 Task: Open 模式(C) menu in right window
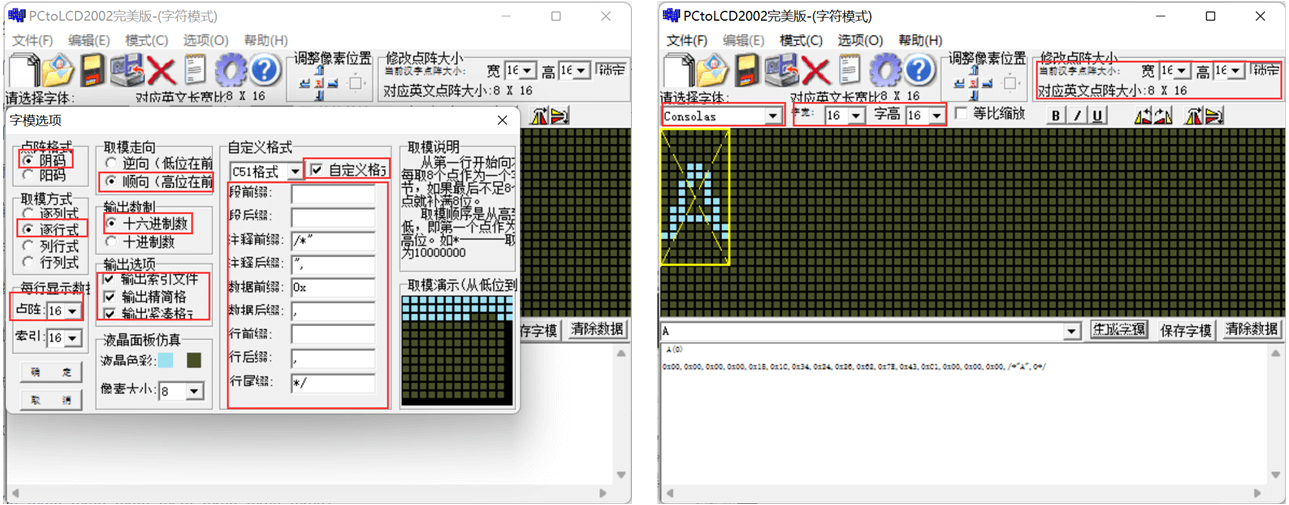pyautogui.click(x=801, y=40)
